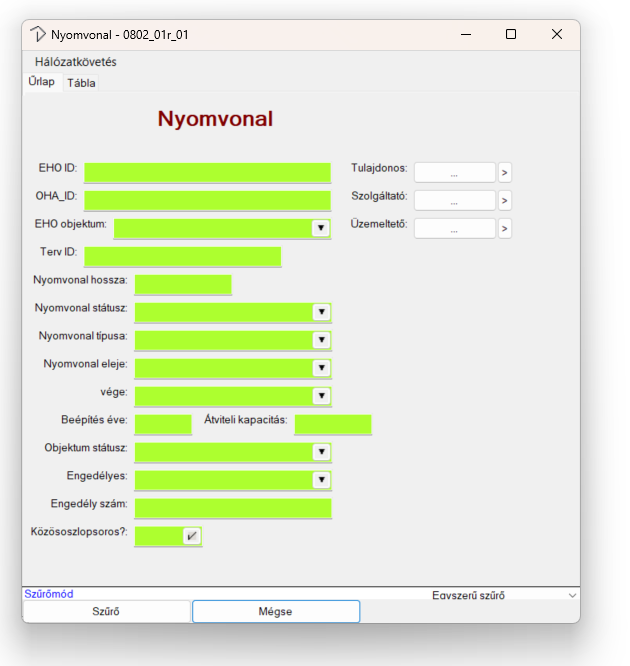The width and height of the screenshot is (630, 666).
Task: Expand the Nyomvonal típusa dropdown
Action: click(321, 340)
